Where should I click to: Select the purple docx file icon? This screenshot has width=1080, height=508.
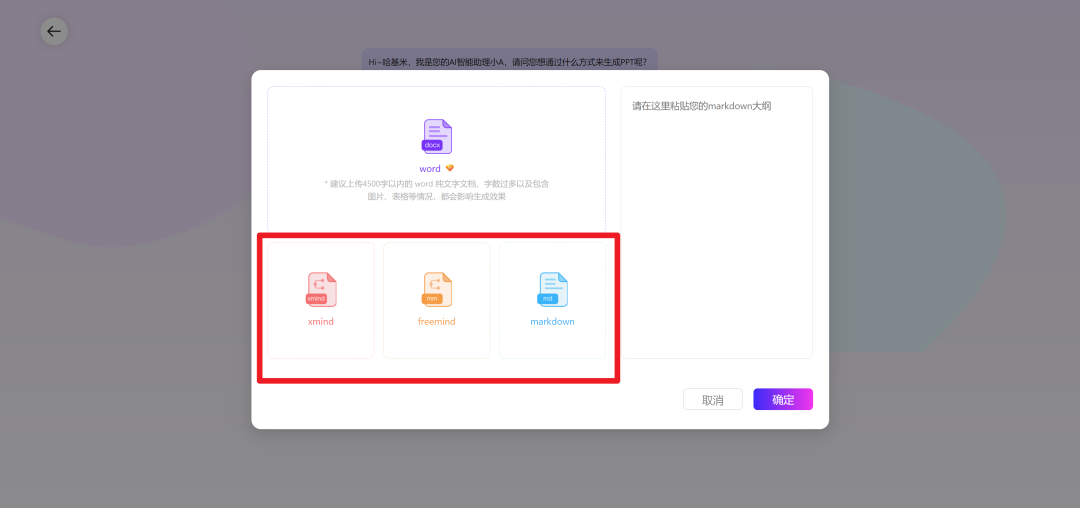point(437,136)
